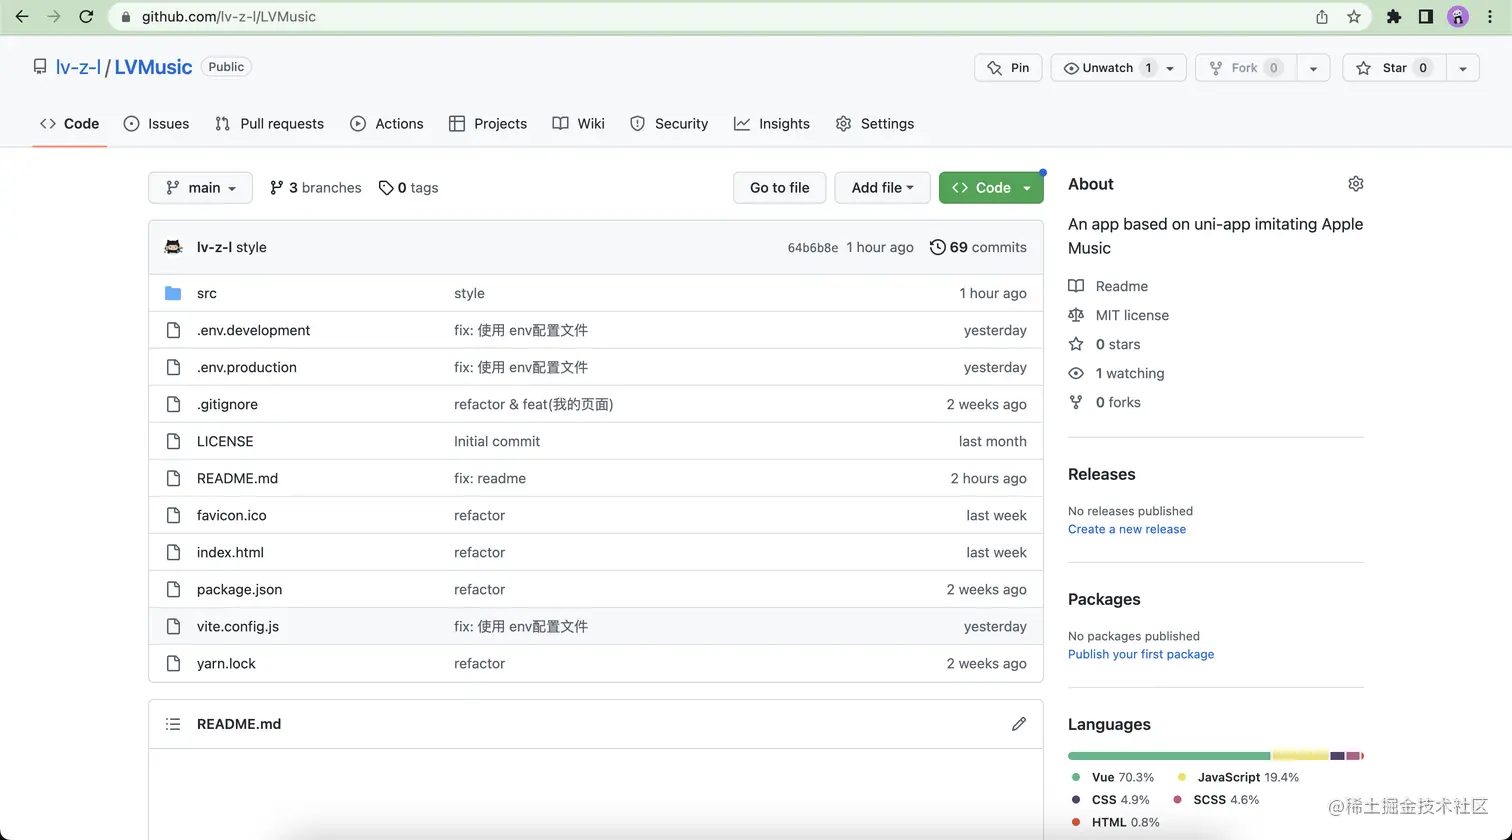Screen dimensions: 1512x840
Task: Open the Pull requests tab
Action: [269, 124]
